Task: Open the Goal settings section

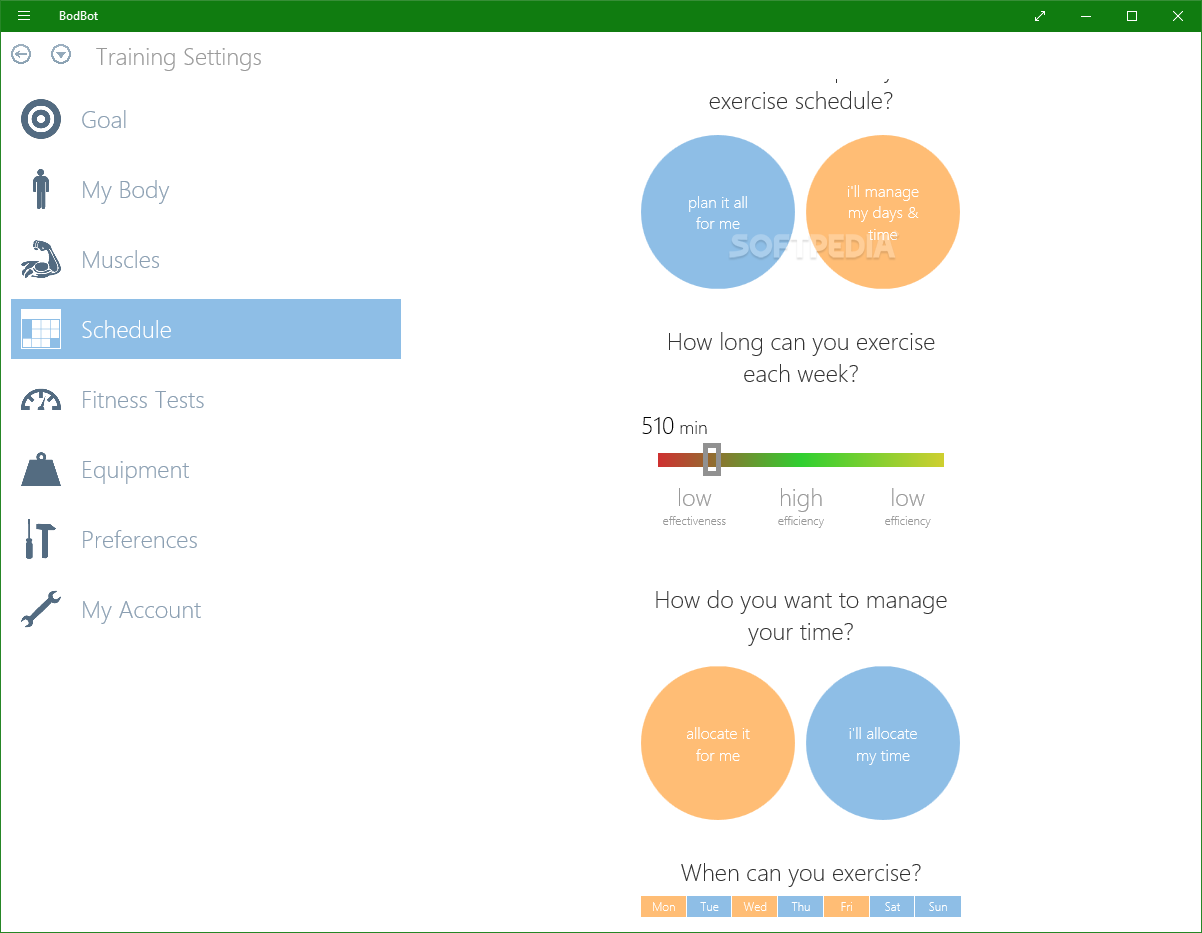Action: pyautogui.click(x=206, y=120)
